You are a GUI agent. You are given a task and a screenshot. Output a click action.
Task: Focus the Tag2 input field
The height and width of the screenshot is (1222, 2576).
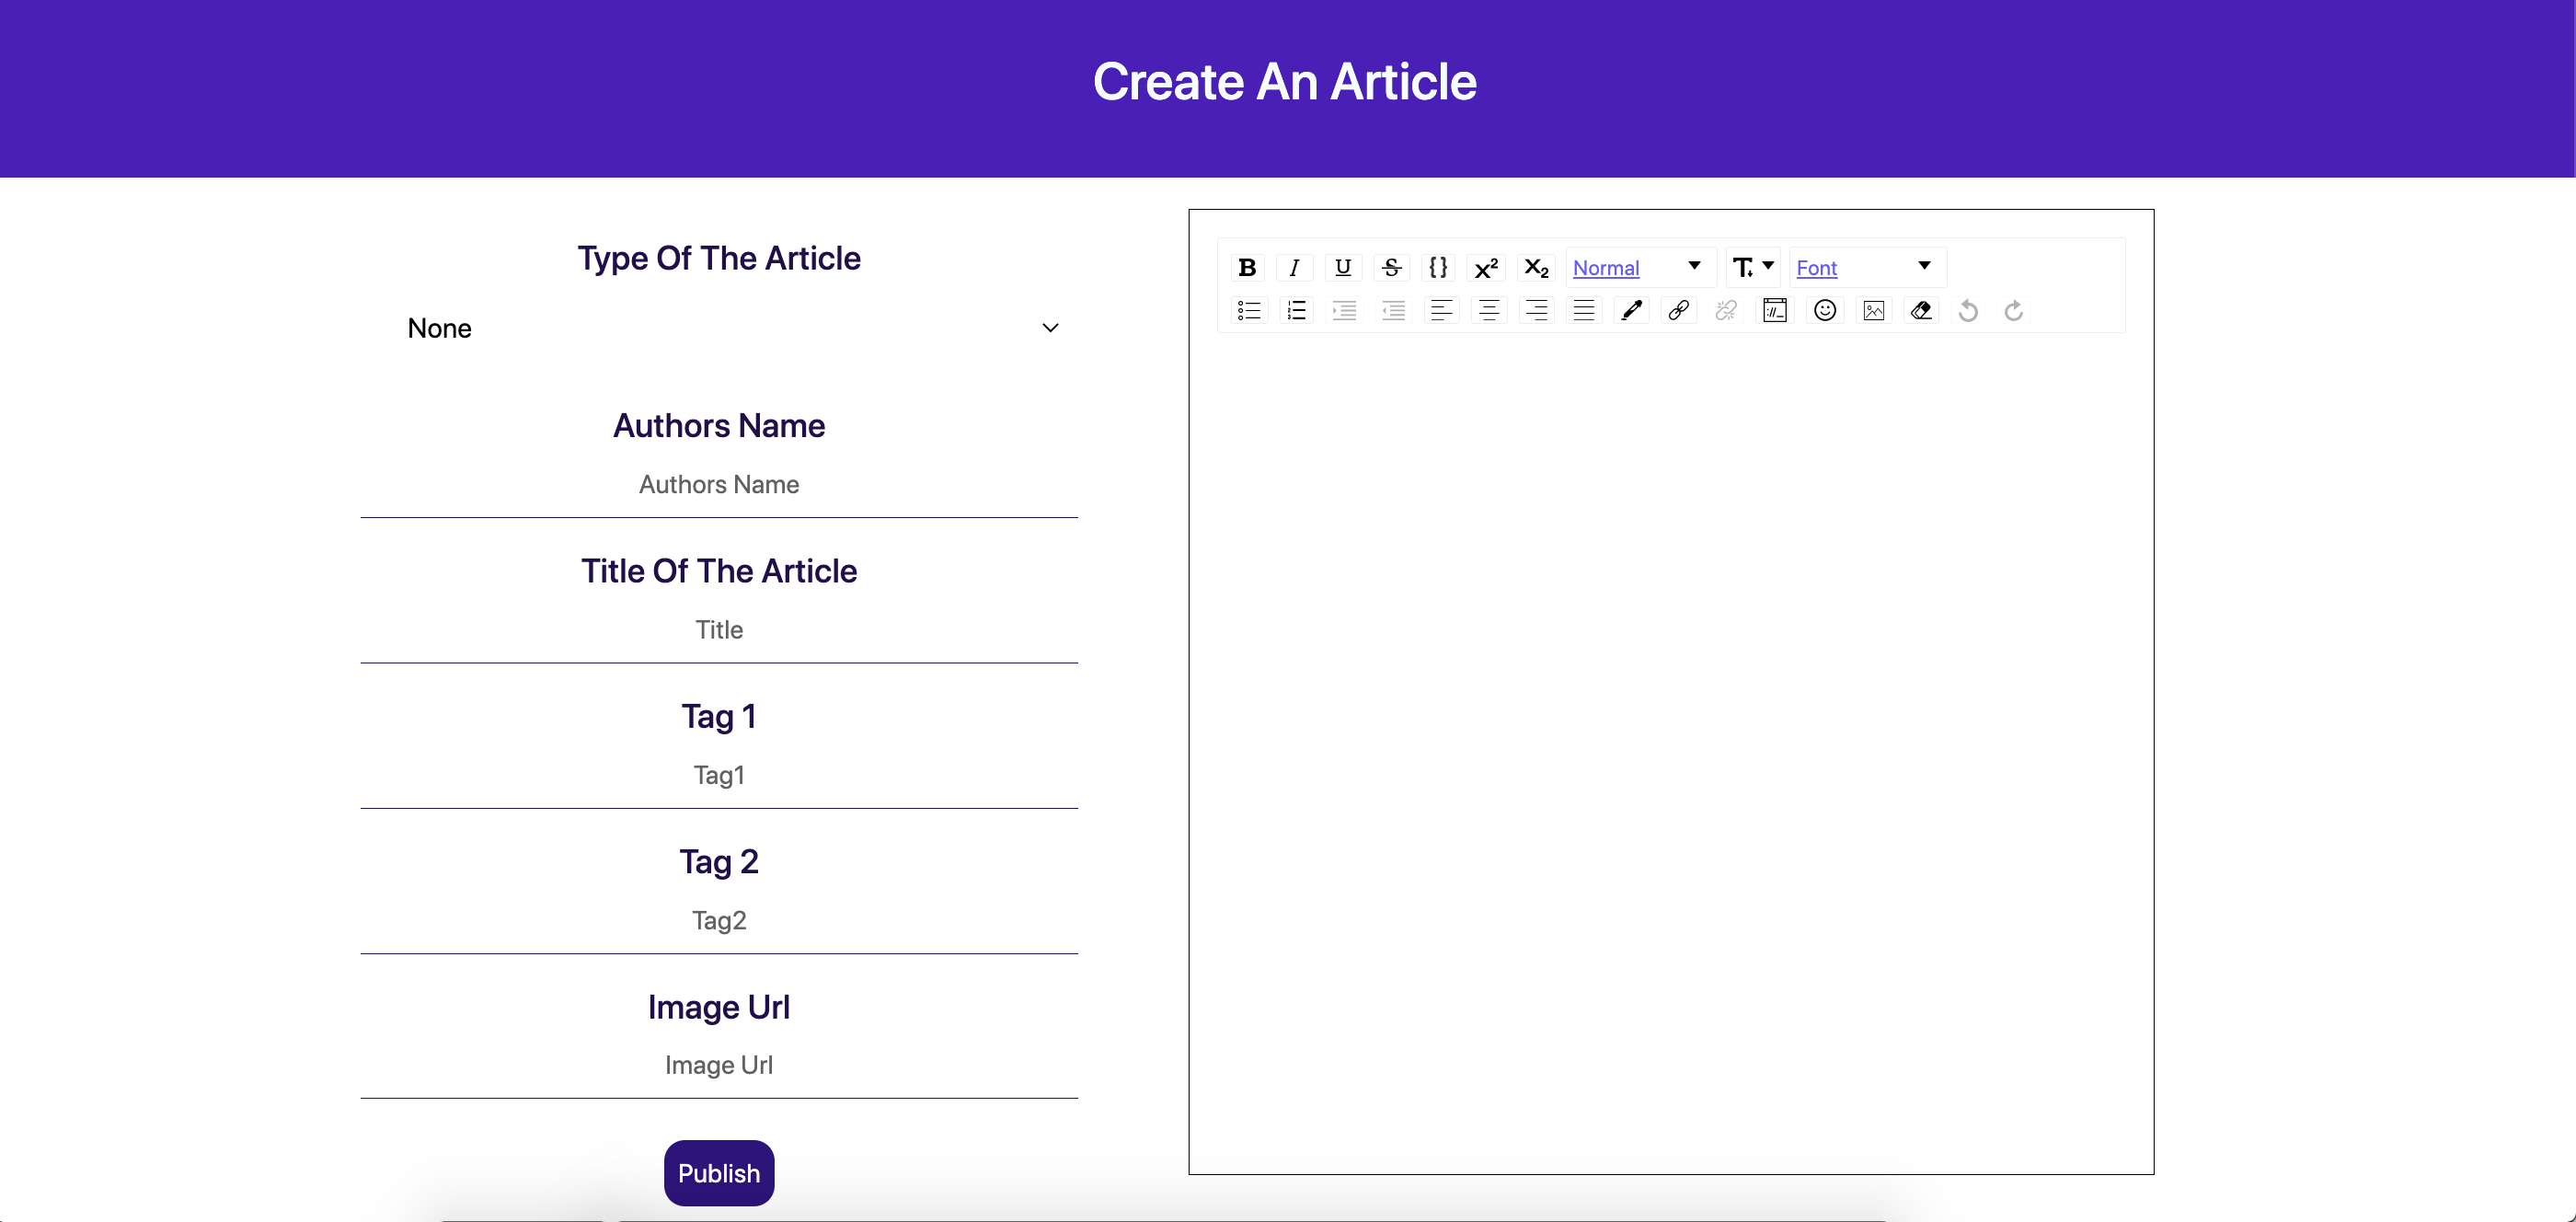click(x=719, y=921)
